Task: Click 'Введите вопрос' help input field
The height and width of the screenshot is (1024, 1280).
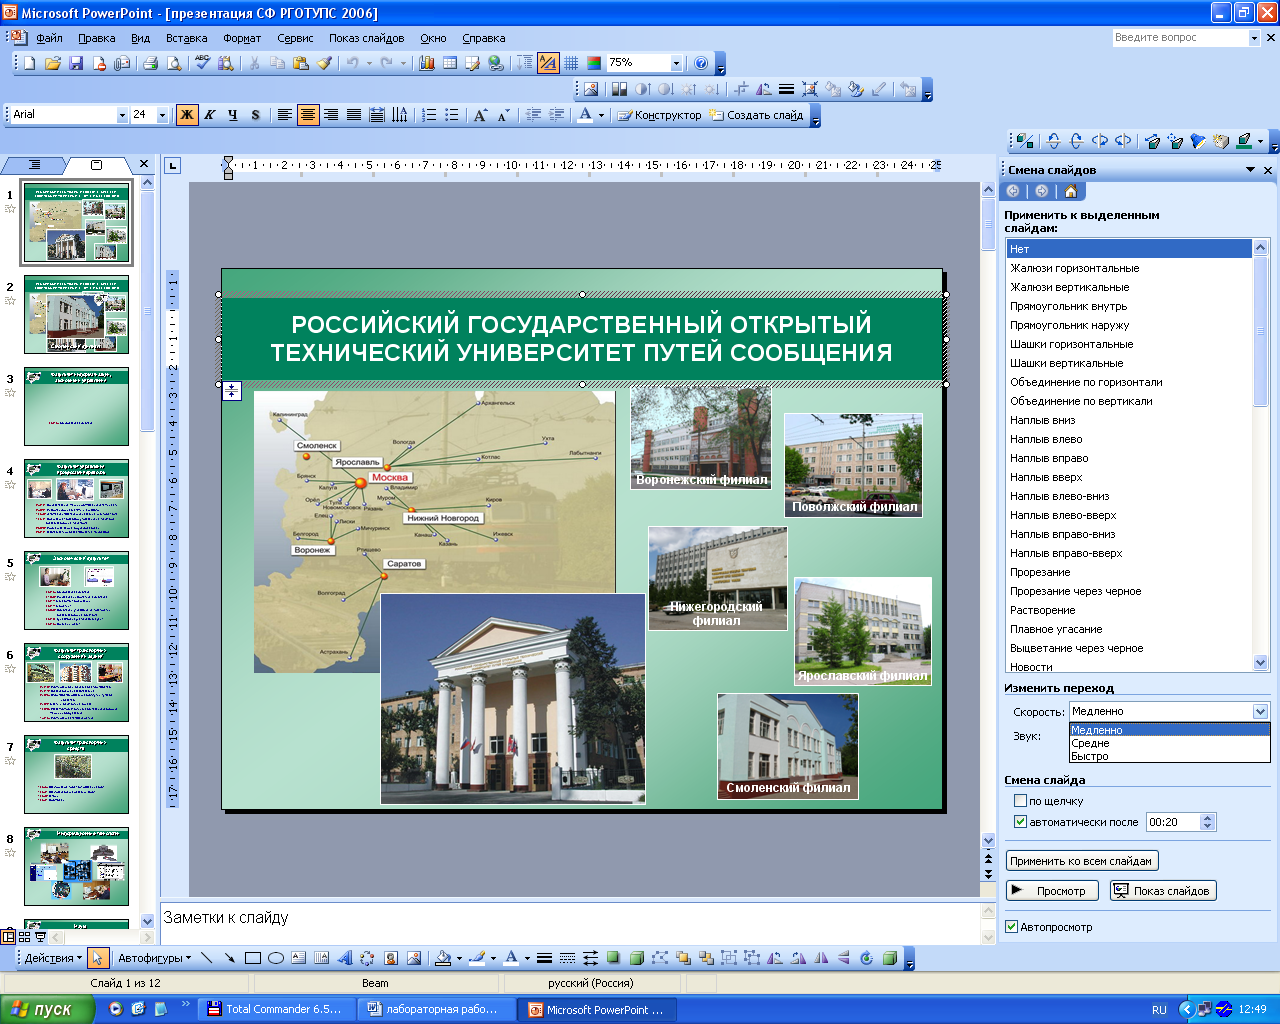Action: pyautogui.click(x=1180, y=37)
